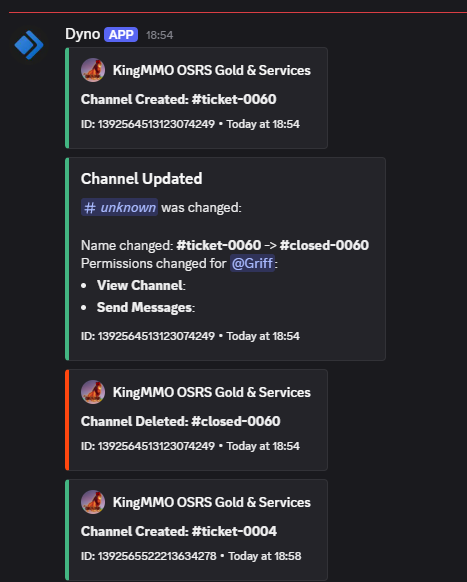Click KingMMO name in ticket-0060 created embed
The width and height of the screenshot is (467, 582).
click(212, 70)
